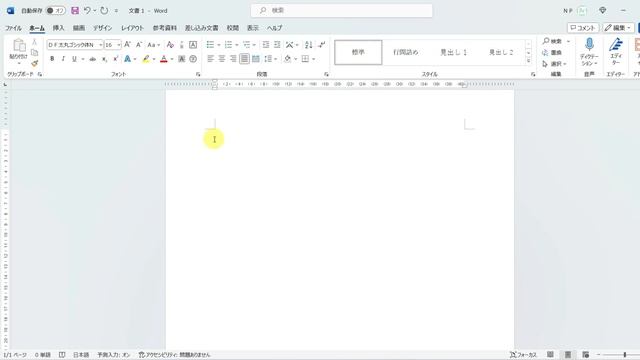The width and height of the screenshot is (640, 360).
Task: Switch to Read Mode view in status bar
Action: point(550,355)
